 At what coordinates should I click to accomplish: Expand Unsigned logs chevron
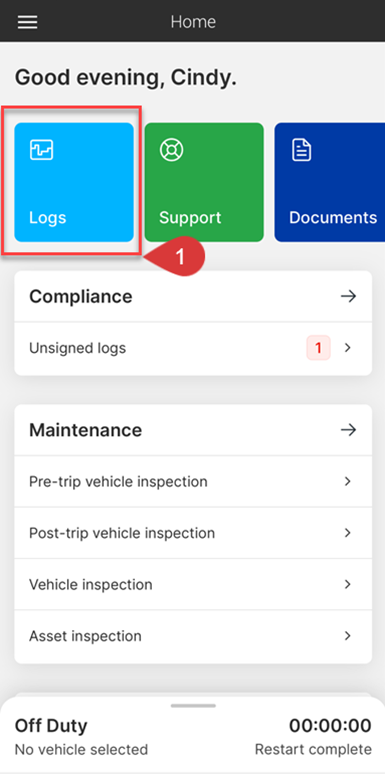[x=348, y=348]
